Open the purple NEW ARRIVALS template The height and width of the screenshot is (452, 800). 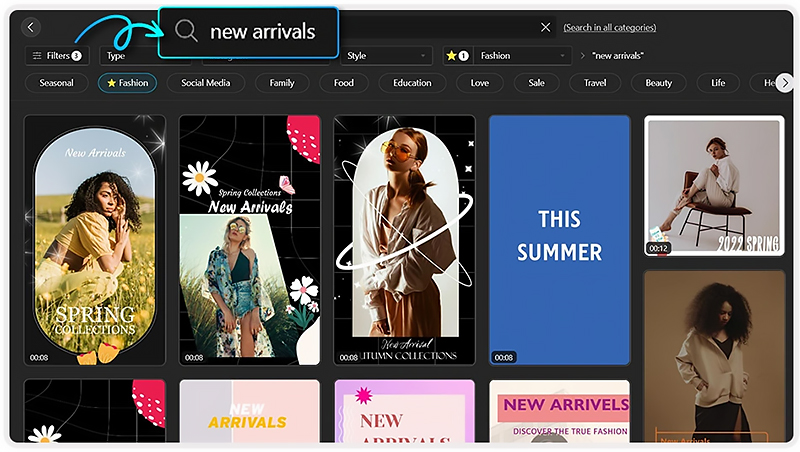405,411
